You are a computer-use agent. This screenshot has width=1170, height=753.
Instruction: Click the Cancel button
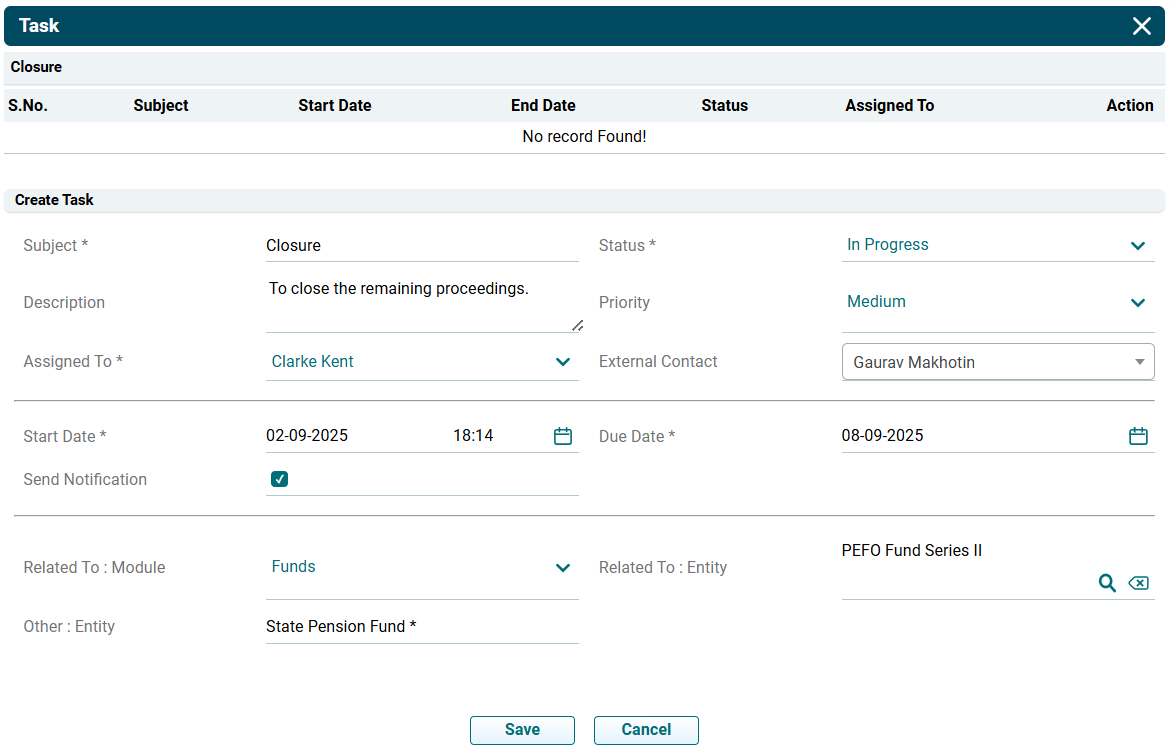click(646, 730)
